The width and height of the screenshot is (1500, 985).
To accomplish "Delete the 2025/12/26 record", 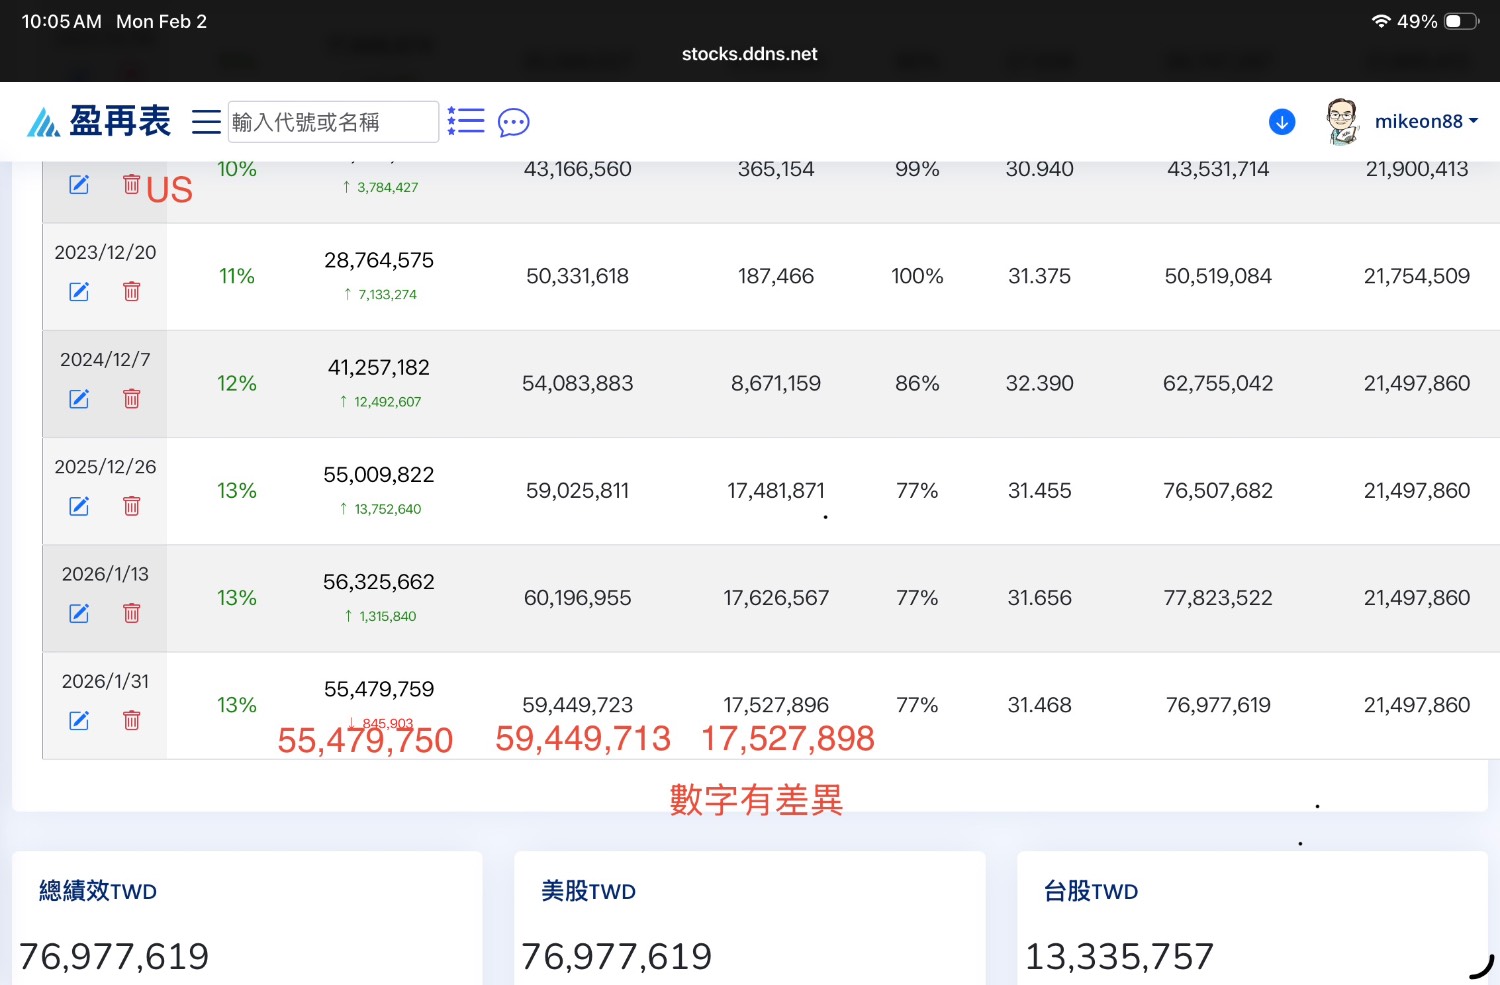I will point(131,506).
